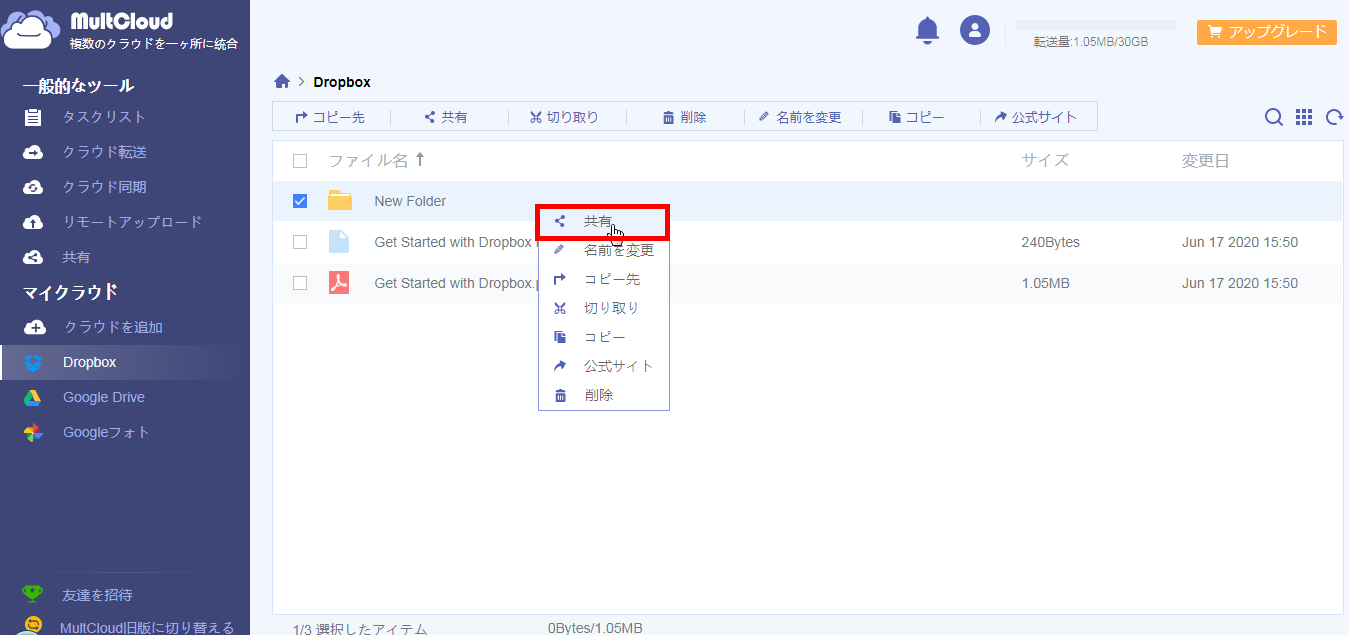The width and height of the screenshot is (1349, 635).
Task: Click the MultCloud logo
Action: [x=120, y=30]
